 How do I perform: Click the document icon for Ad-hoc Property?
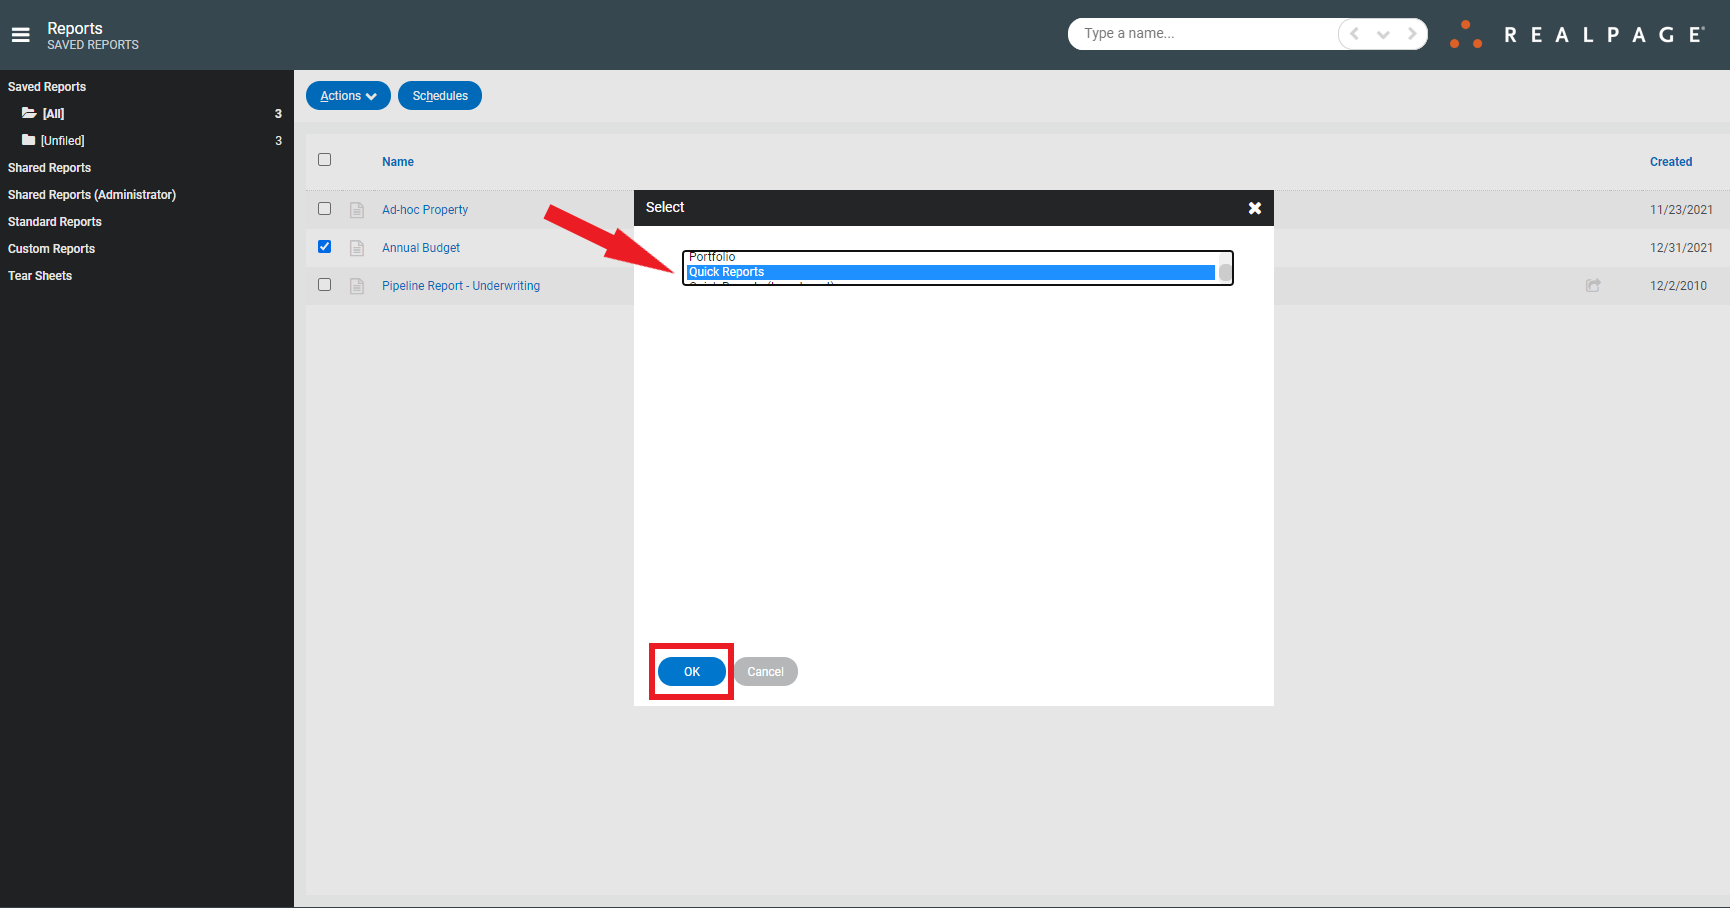(357, 210)
